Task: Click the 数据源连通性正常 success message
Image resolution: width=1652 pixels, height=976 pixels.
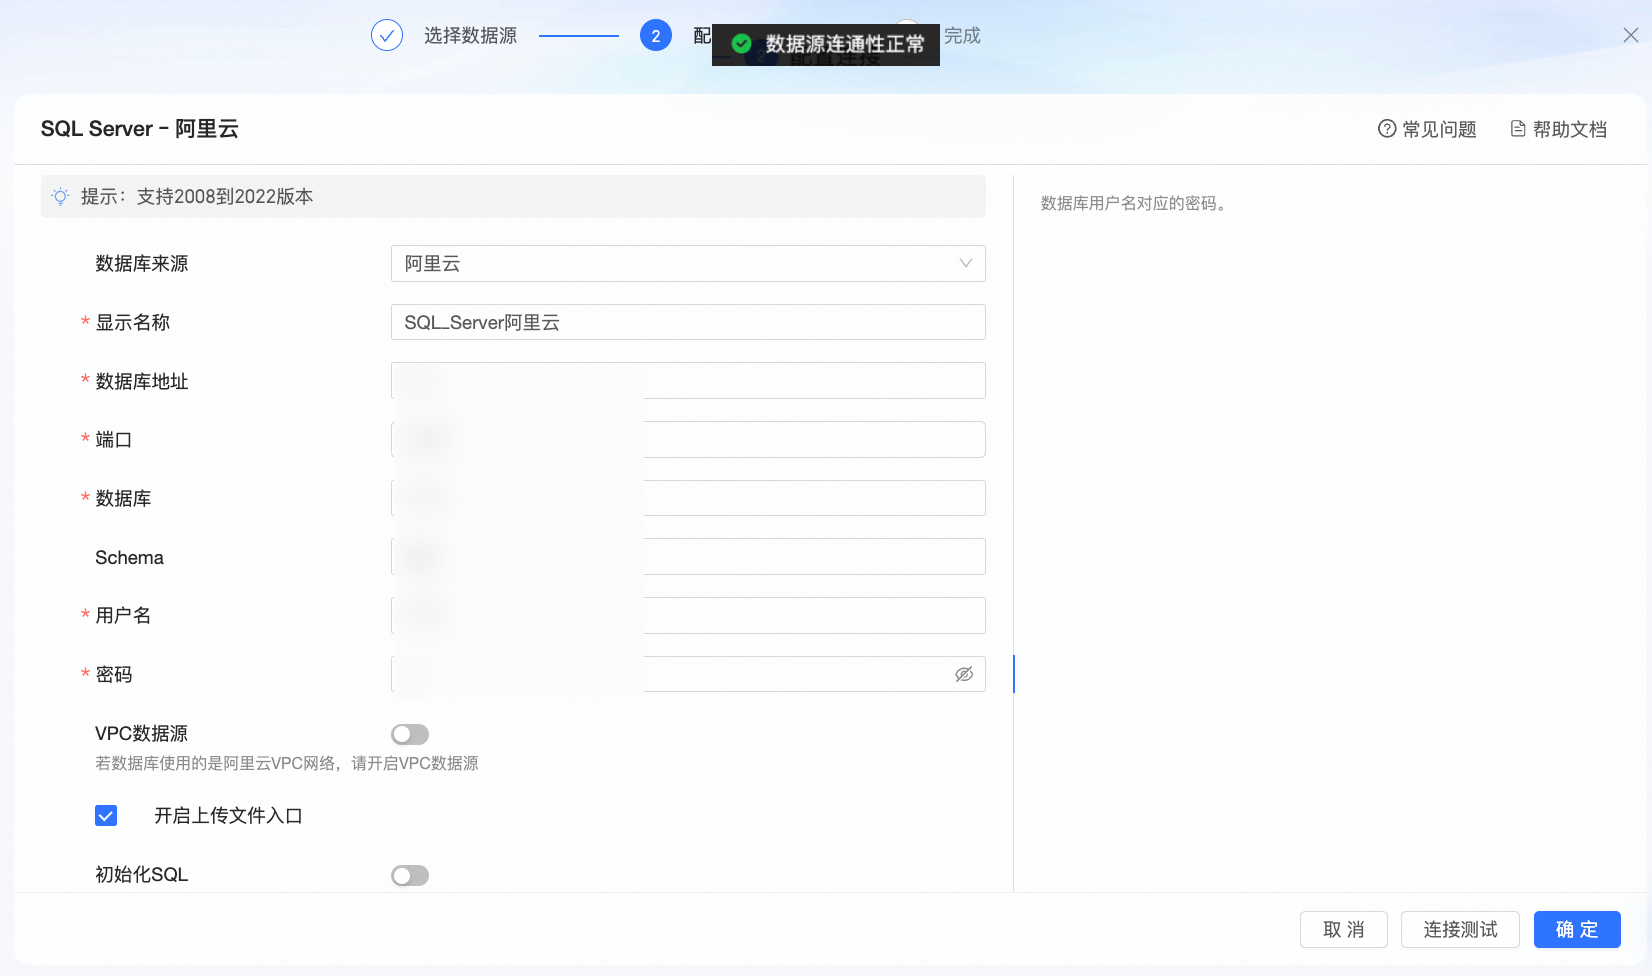Action: [826, 44]
